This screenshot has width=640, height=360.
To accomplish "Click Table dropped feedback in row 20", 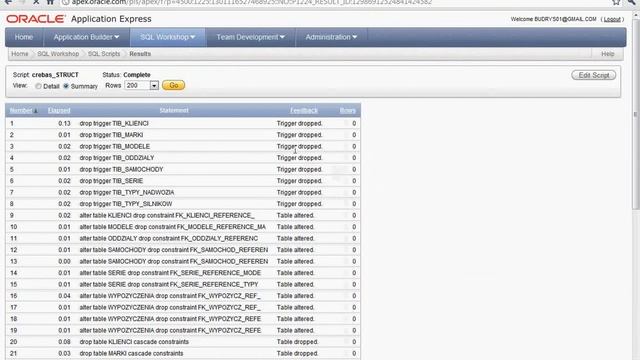I will [x=297, y=342].
